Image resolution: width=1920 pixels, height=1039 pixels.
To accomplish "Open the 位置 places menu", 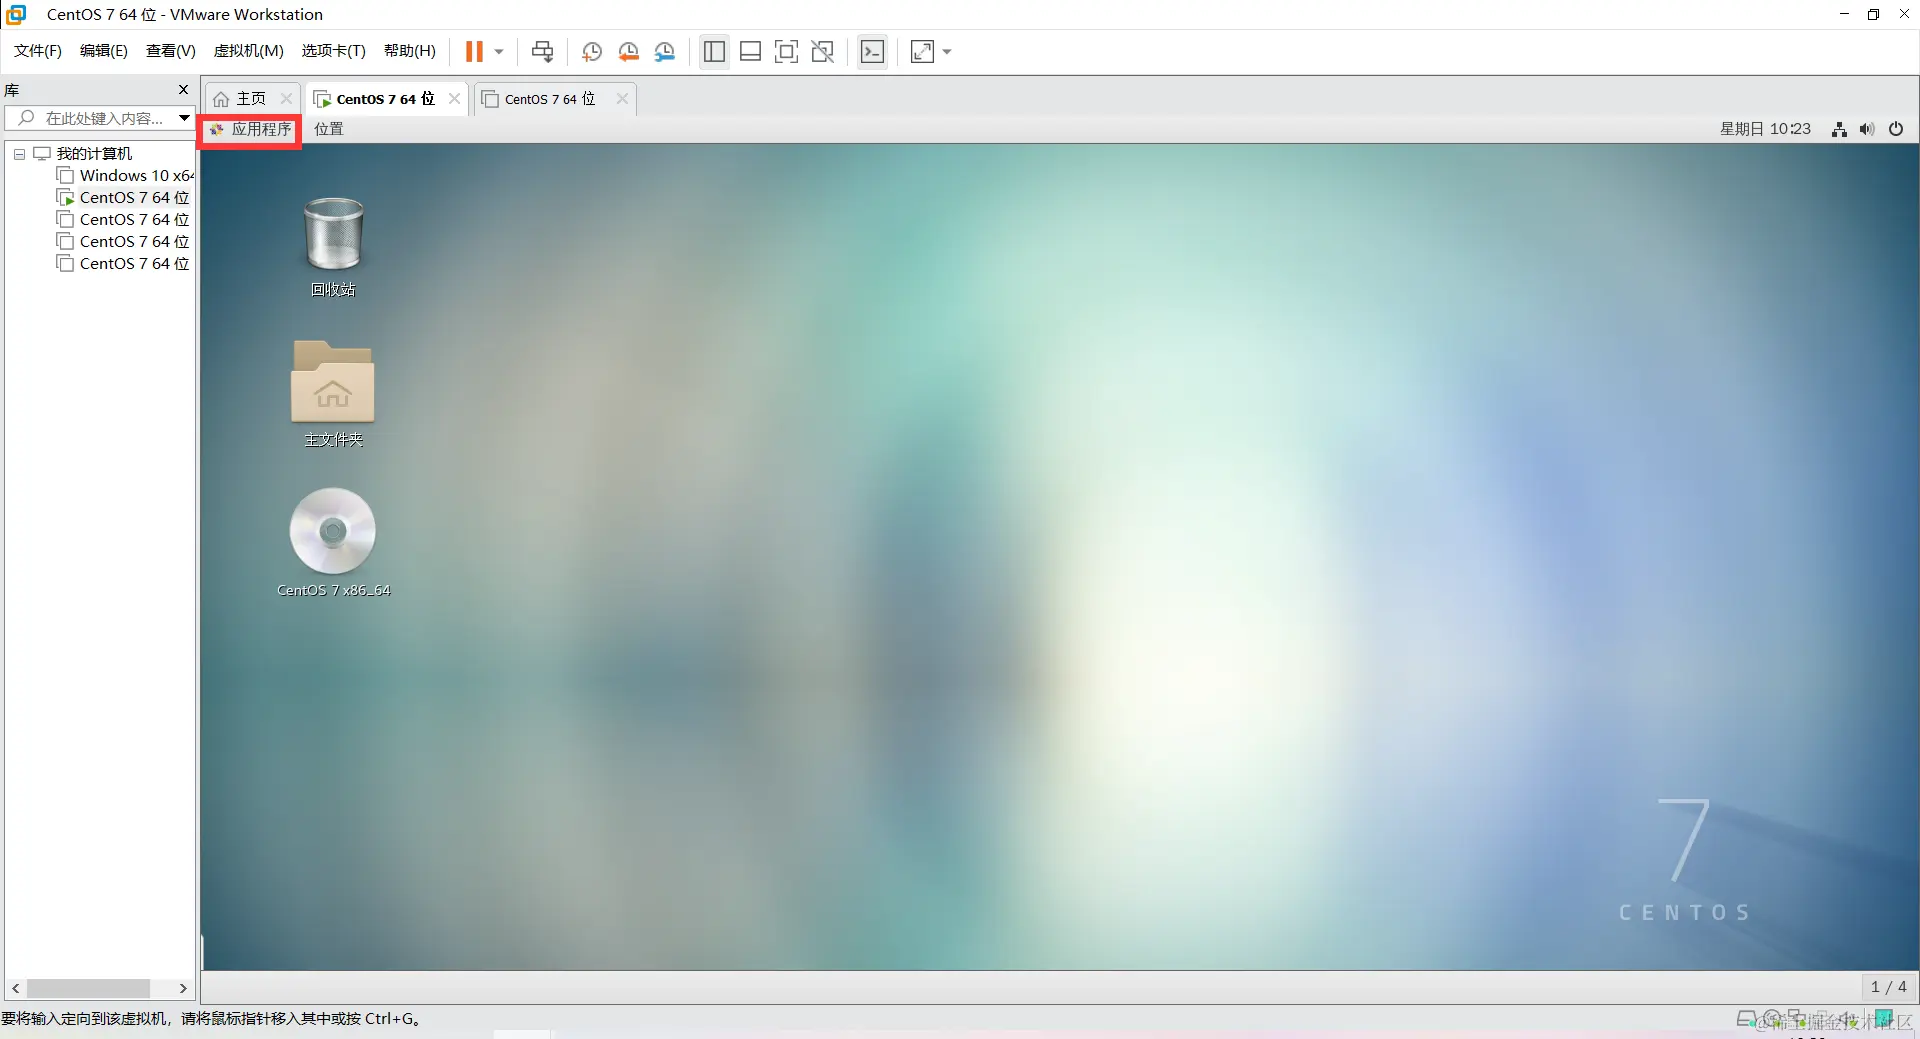I will tap(329, 129).
